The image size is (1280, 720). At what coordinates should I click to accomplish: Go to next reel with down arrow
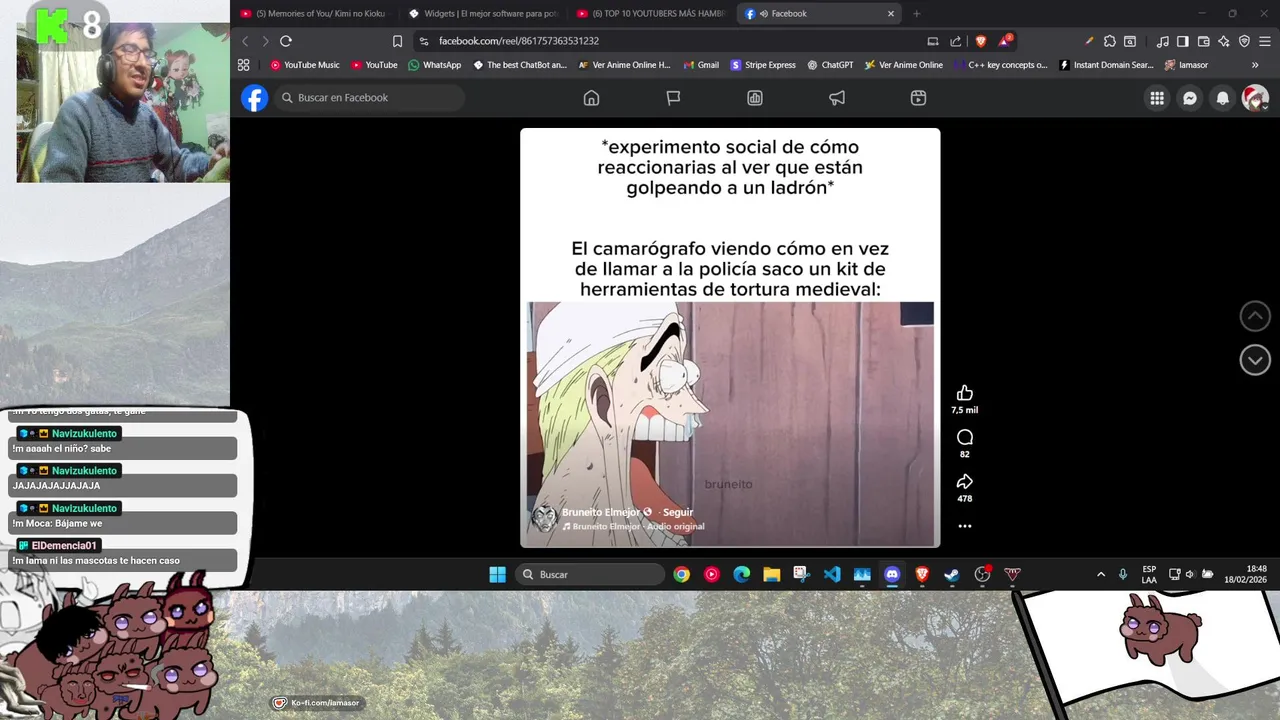coord(1255,360)
